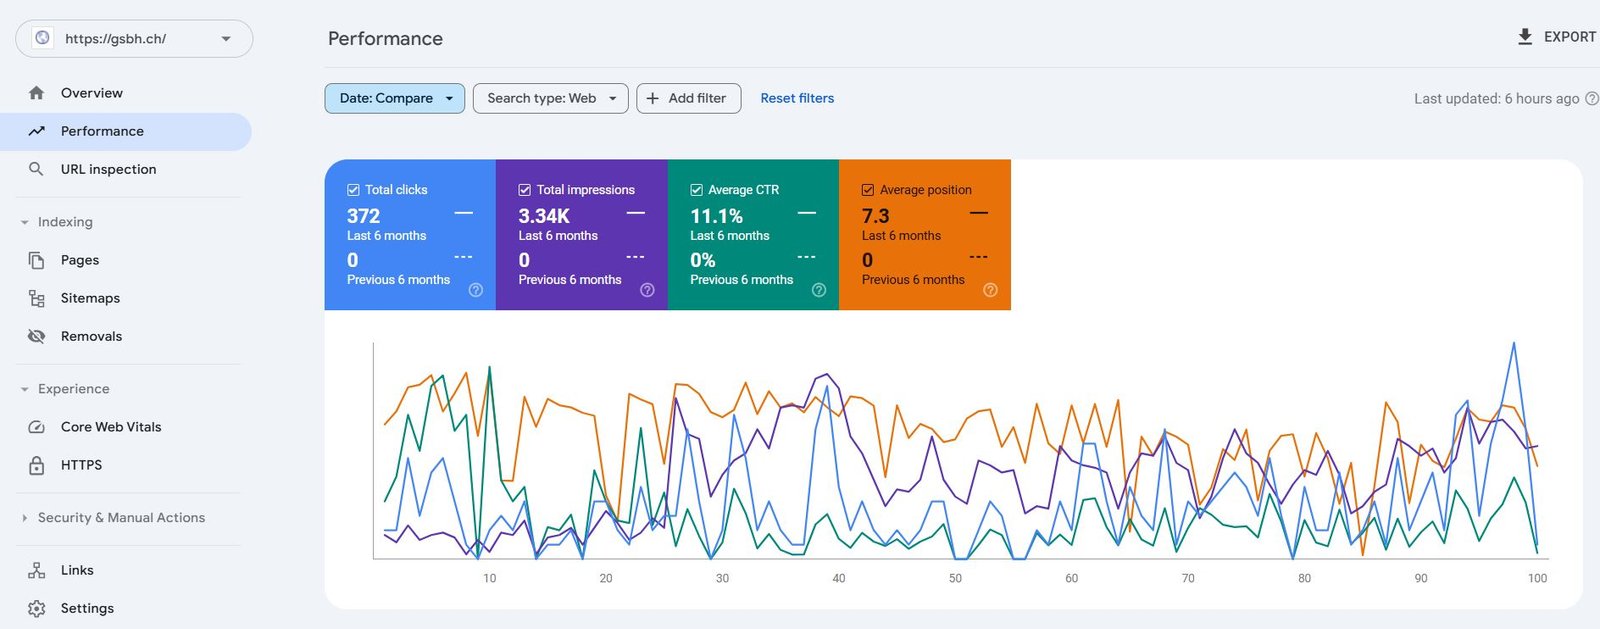This screenshot has height=629, width=1600.
Task: Toggle the Average CTR checkbox
Action: click(x=696, y=190)
